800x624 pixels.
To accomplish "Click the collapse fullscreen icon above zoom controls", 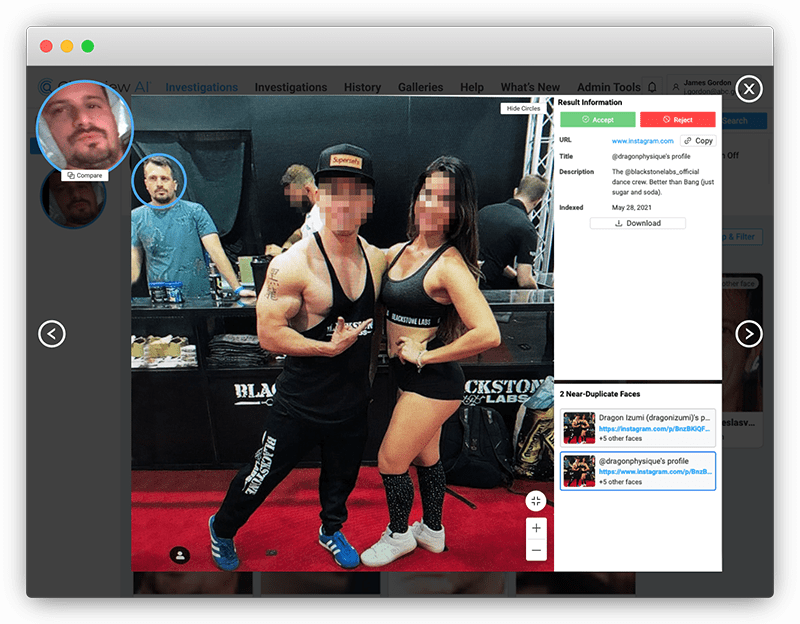I will click(536, 501).
